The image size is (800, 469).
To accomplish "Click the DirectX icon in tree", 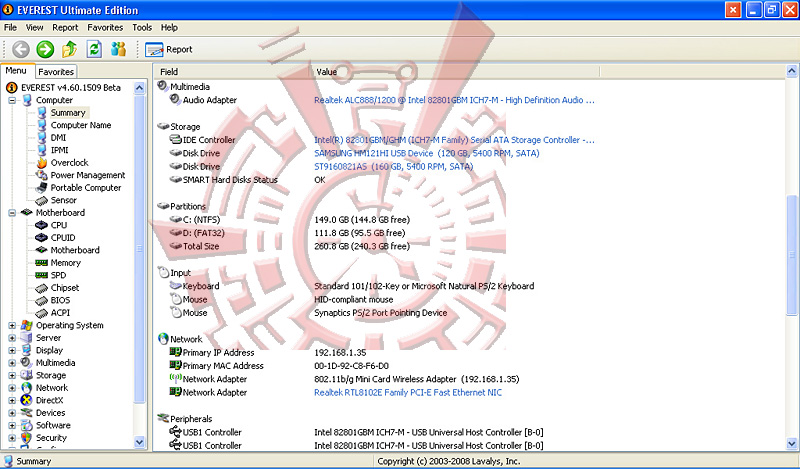I will [27, 401].
